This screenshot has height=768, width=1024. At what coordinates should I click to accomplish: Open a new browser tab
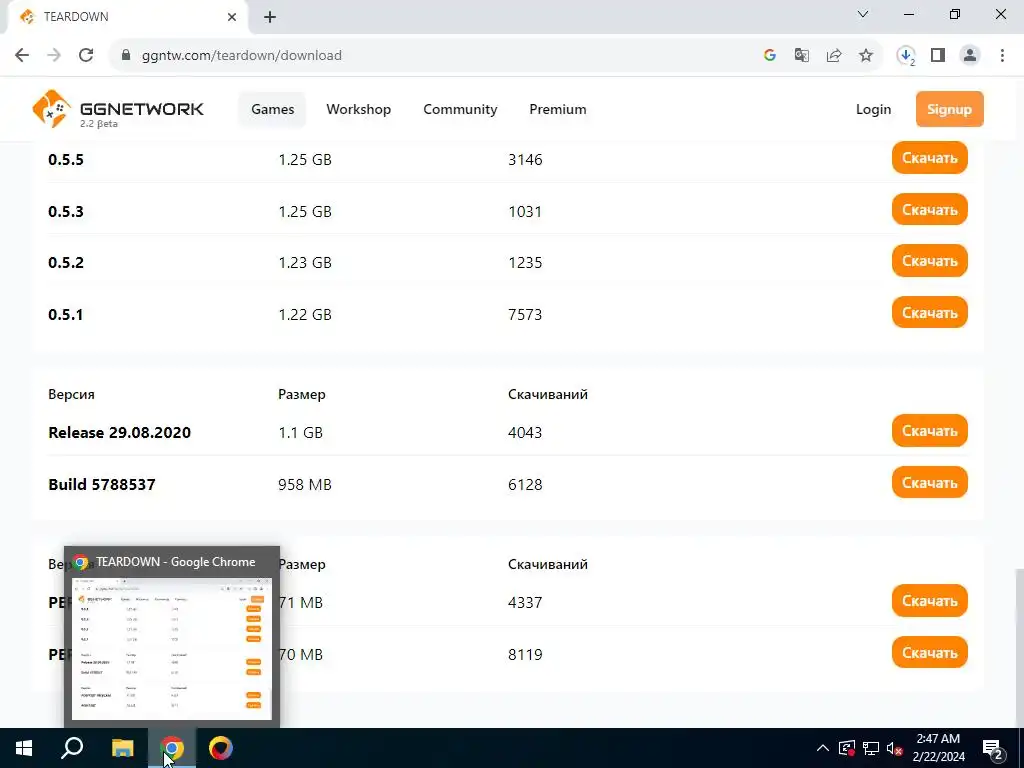[270, 17]
